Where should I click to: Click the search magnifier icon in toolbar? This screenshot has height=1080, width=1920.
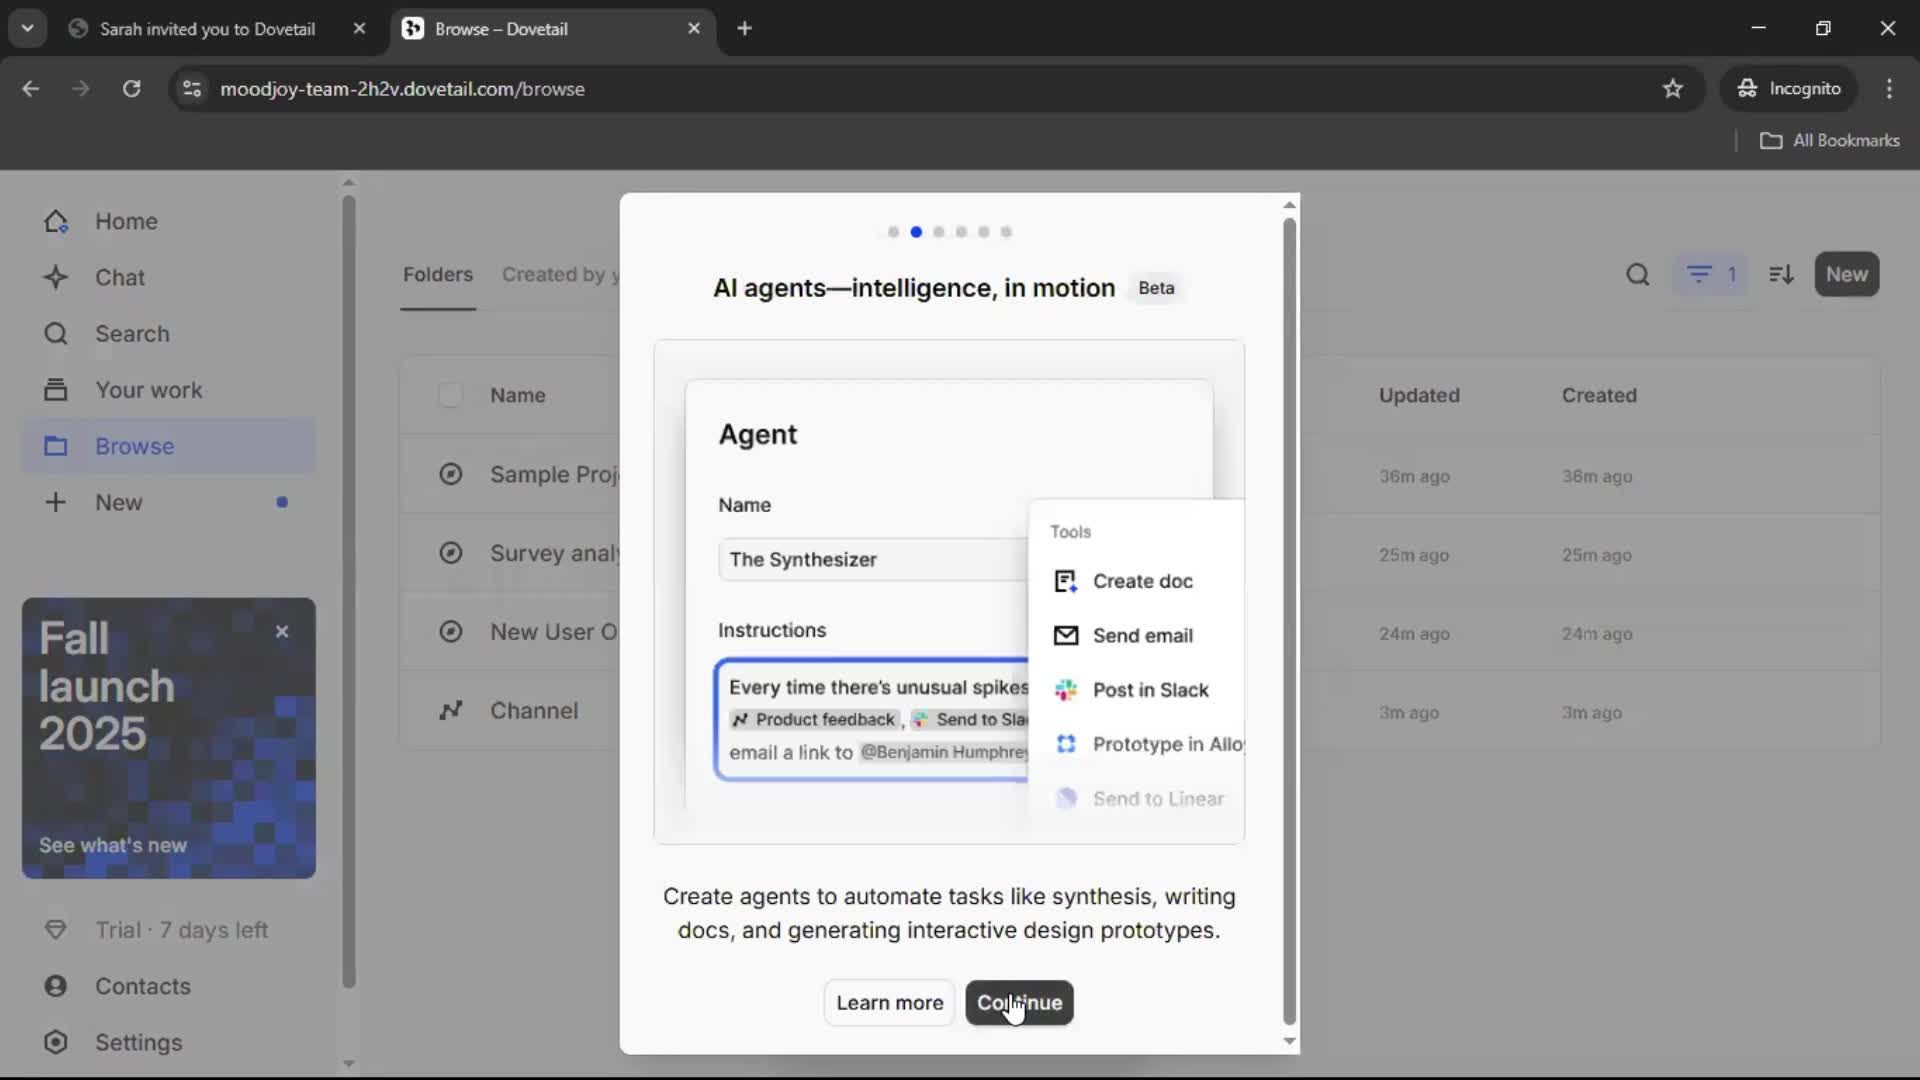tap(1637, 274)
